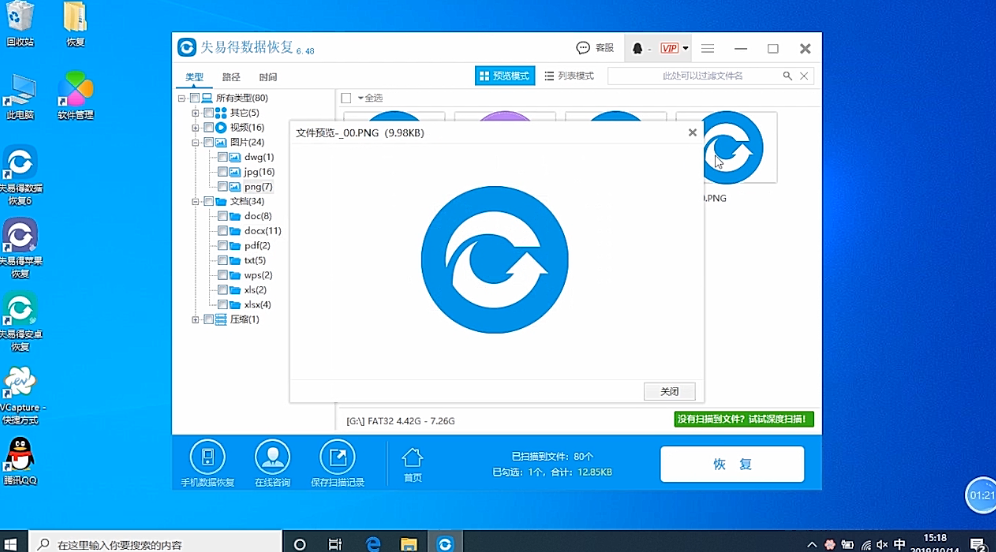Open 腾讯QQ desktop icon
The width and height of the screenshot is (996, 552).
[20, 461]
